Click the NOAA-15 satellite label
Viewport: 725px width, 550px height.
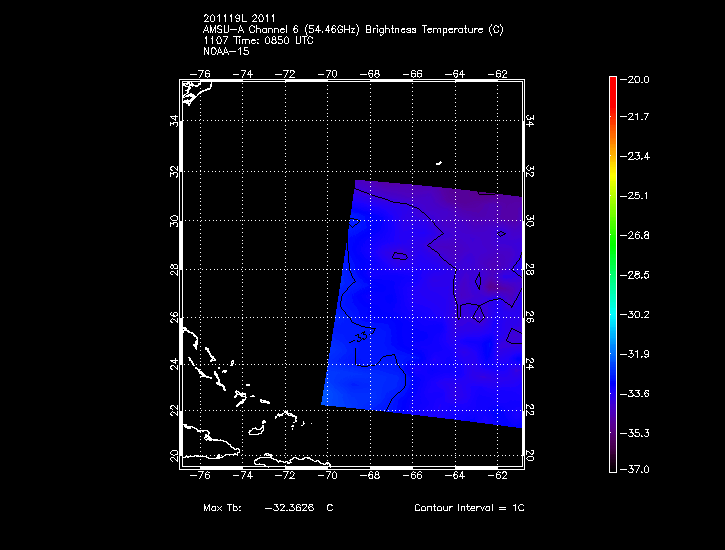226,51
